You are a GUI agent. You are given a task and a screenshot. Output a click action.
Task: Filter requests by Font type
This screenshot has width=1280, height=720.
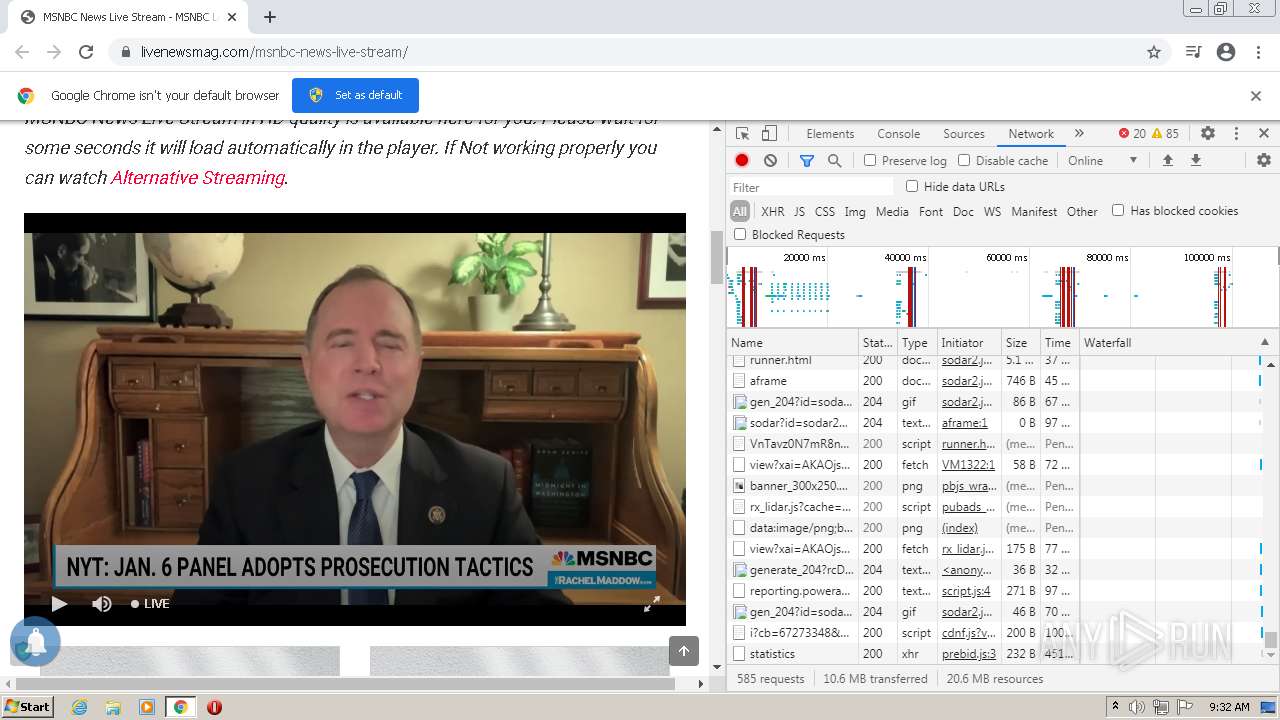coord(931,211)
